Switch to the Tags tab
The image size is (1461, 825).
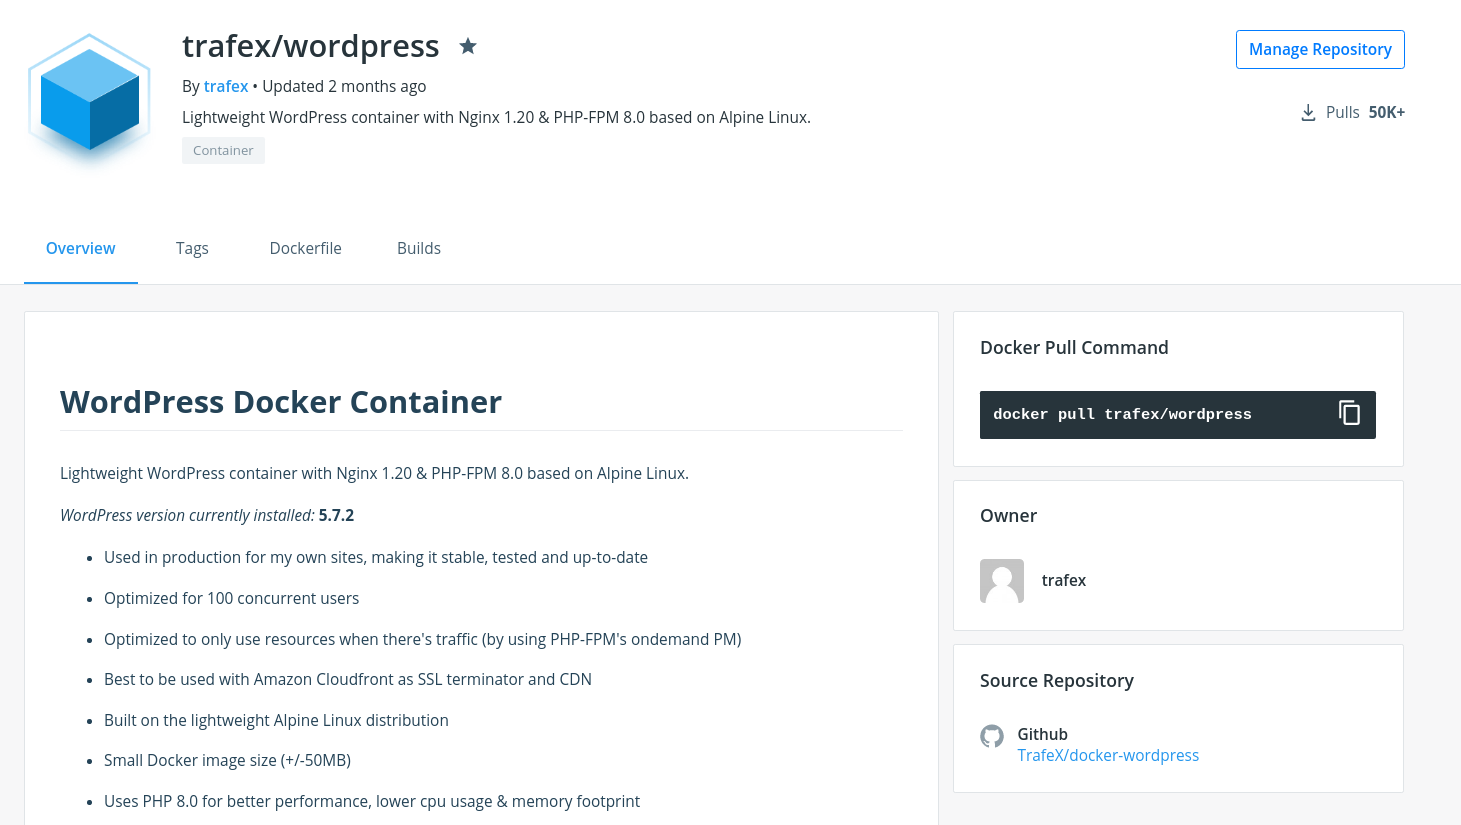pos(192,248)
